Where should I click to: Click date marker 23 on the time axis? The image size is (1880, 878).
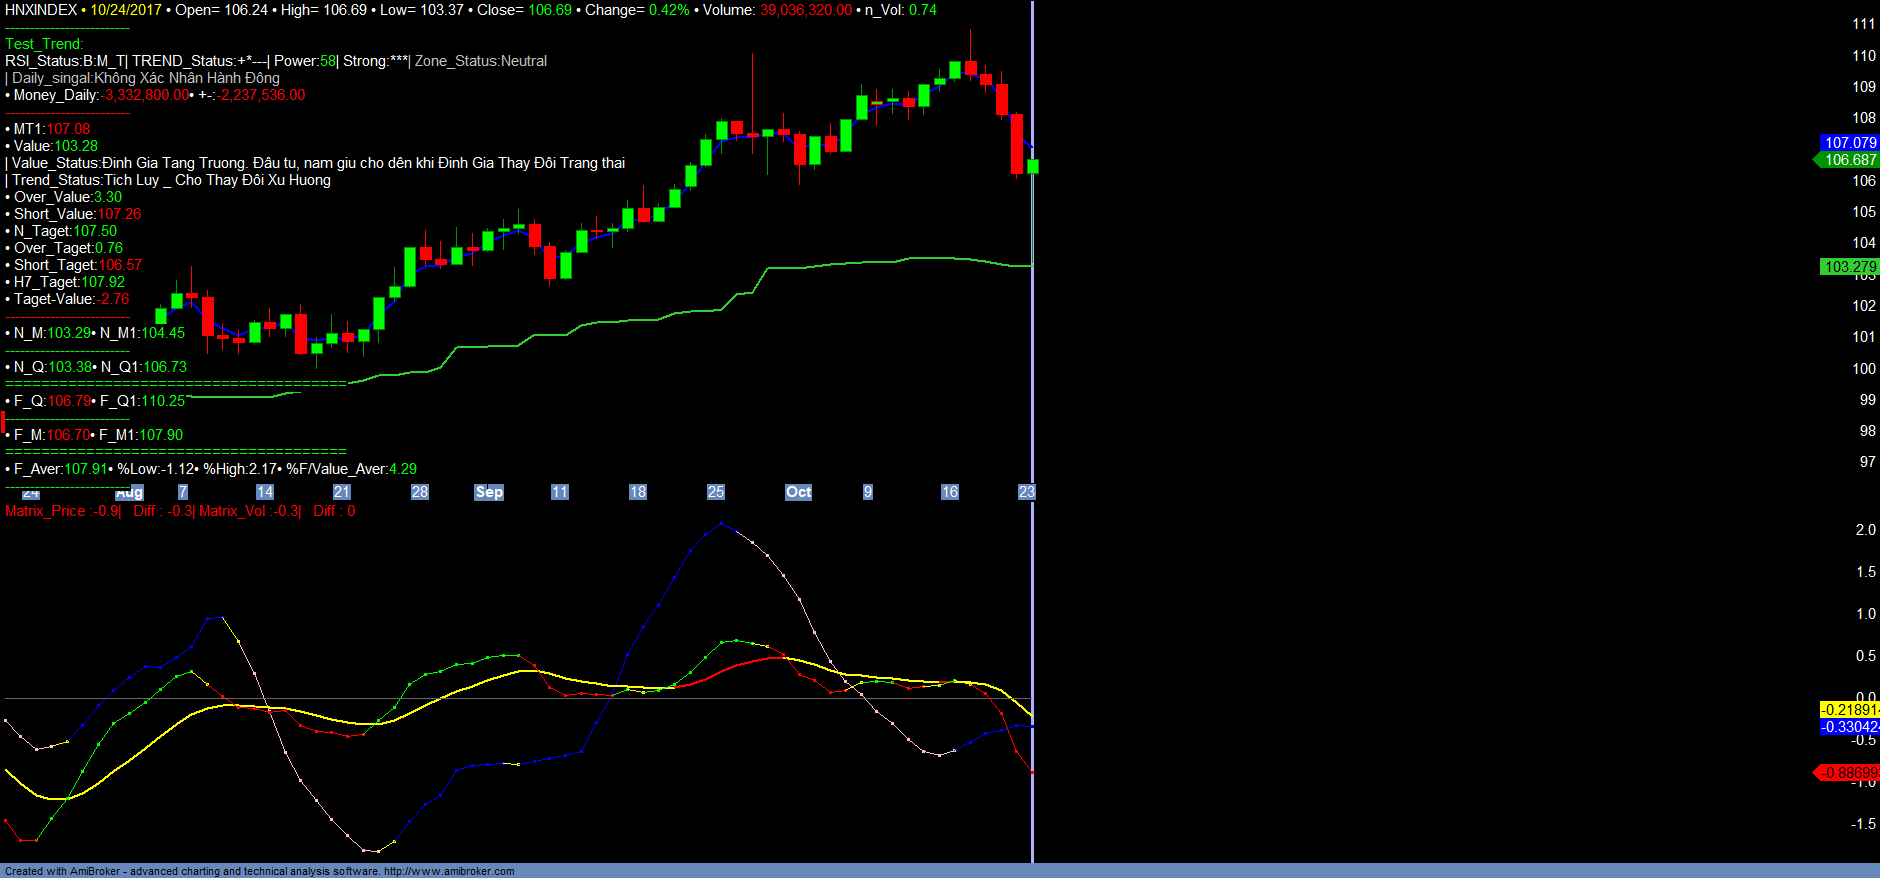coord(1026,492)
